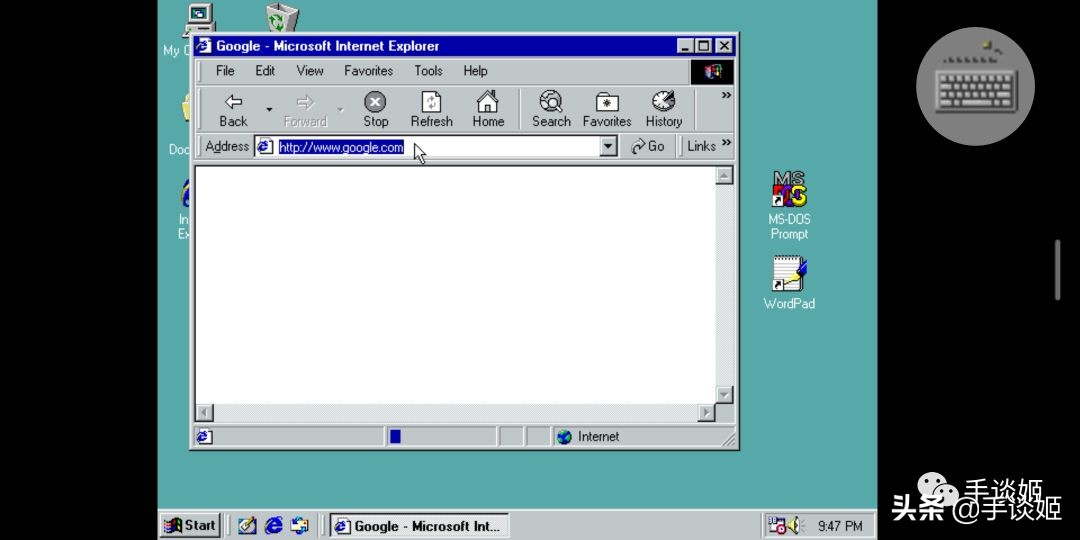Open the View menu
1080x540 pixels.
(310, 71)
